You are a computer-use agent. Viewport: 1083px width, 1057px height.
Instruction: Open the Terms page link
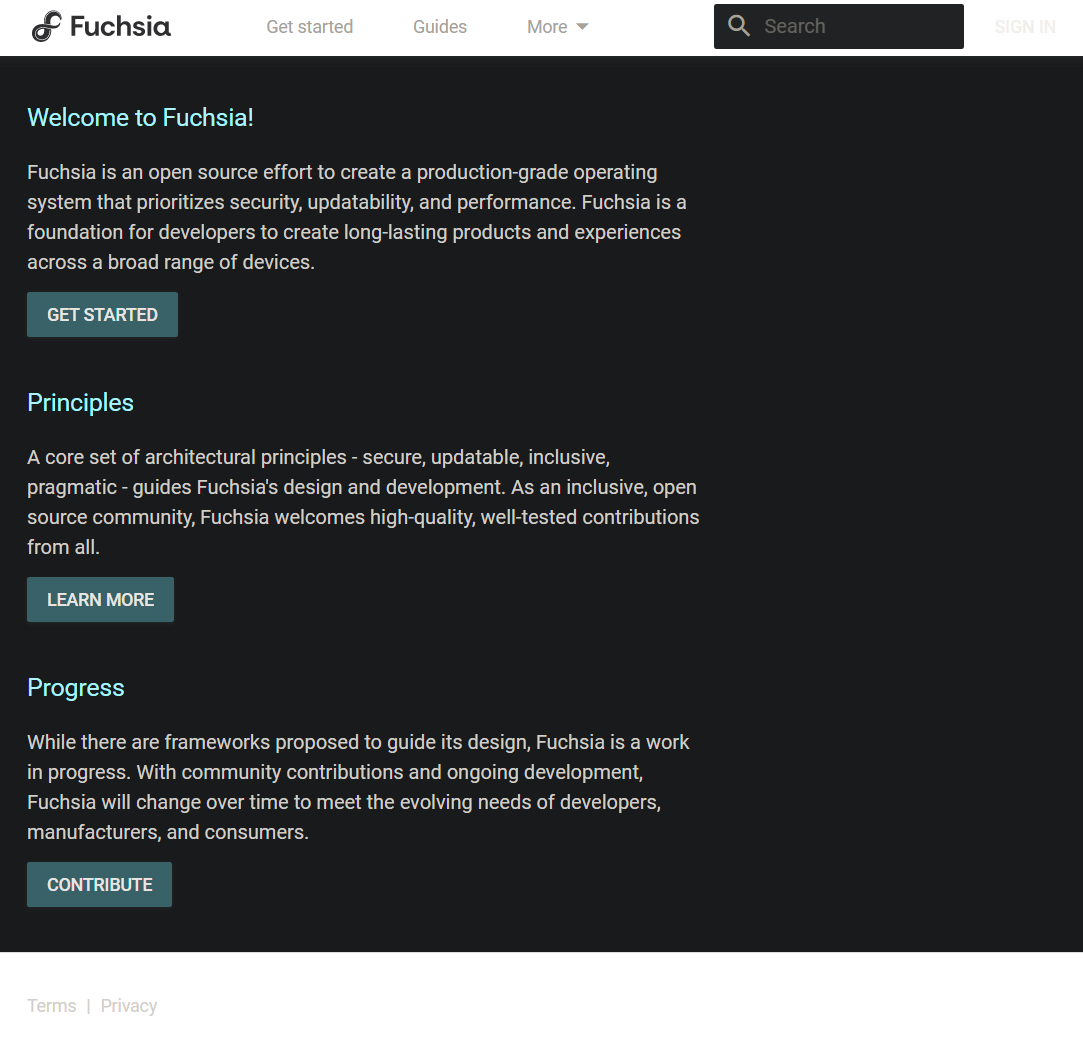(51, 1005)
